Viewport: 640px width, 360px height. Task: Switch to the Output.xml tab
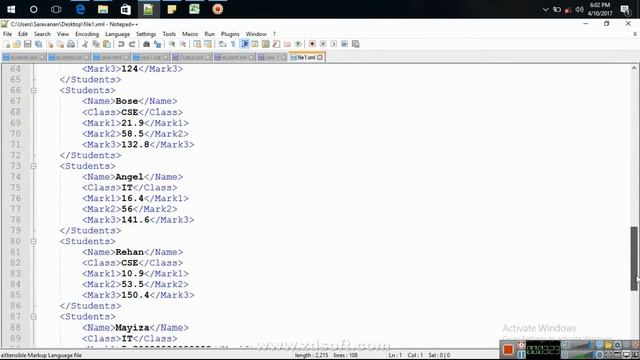pos(191,58)
